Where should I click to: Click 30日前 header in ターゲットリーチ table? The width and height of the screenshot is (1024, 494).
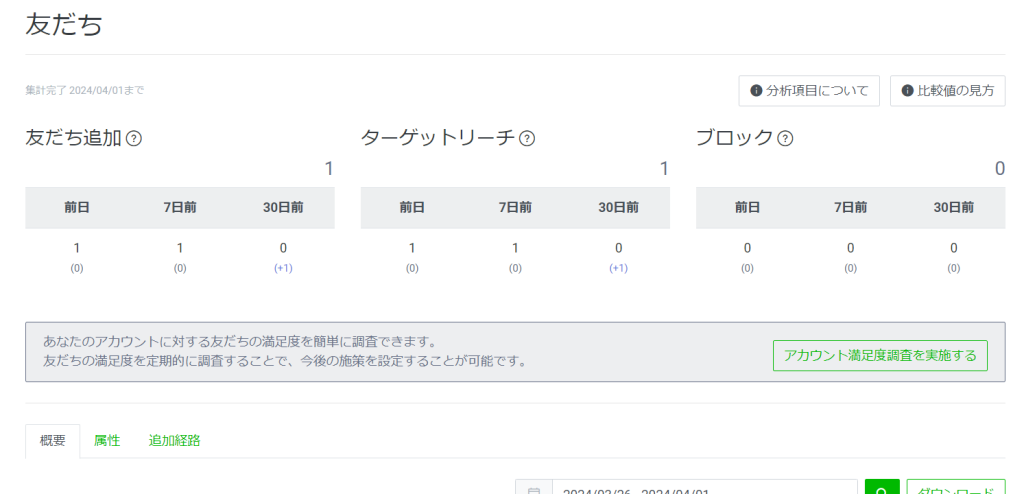(x=618, y=208)
